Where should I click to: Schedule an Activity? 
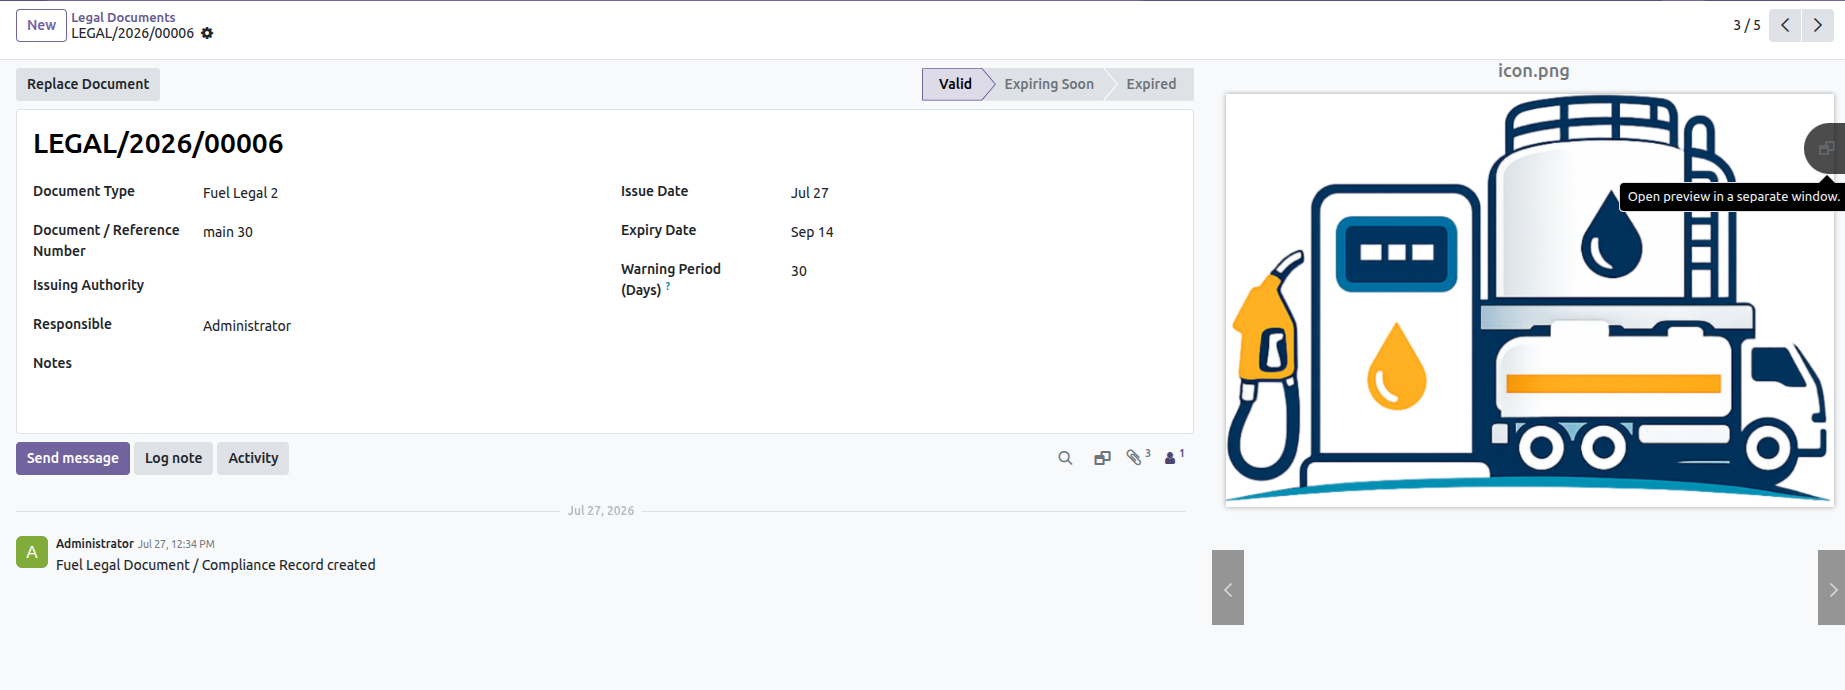(253, 458)
